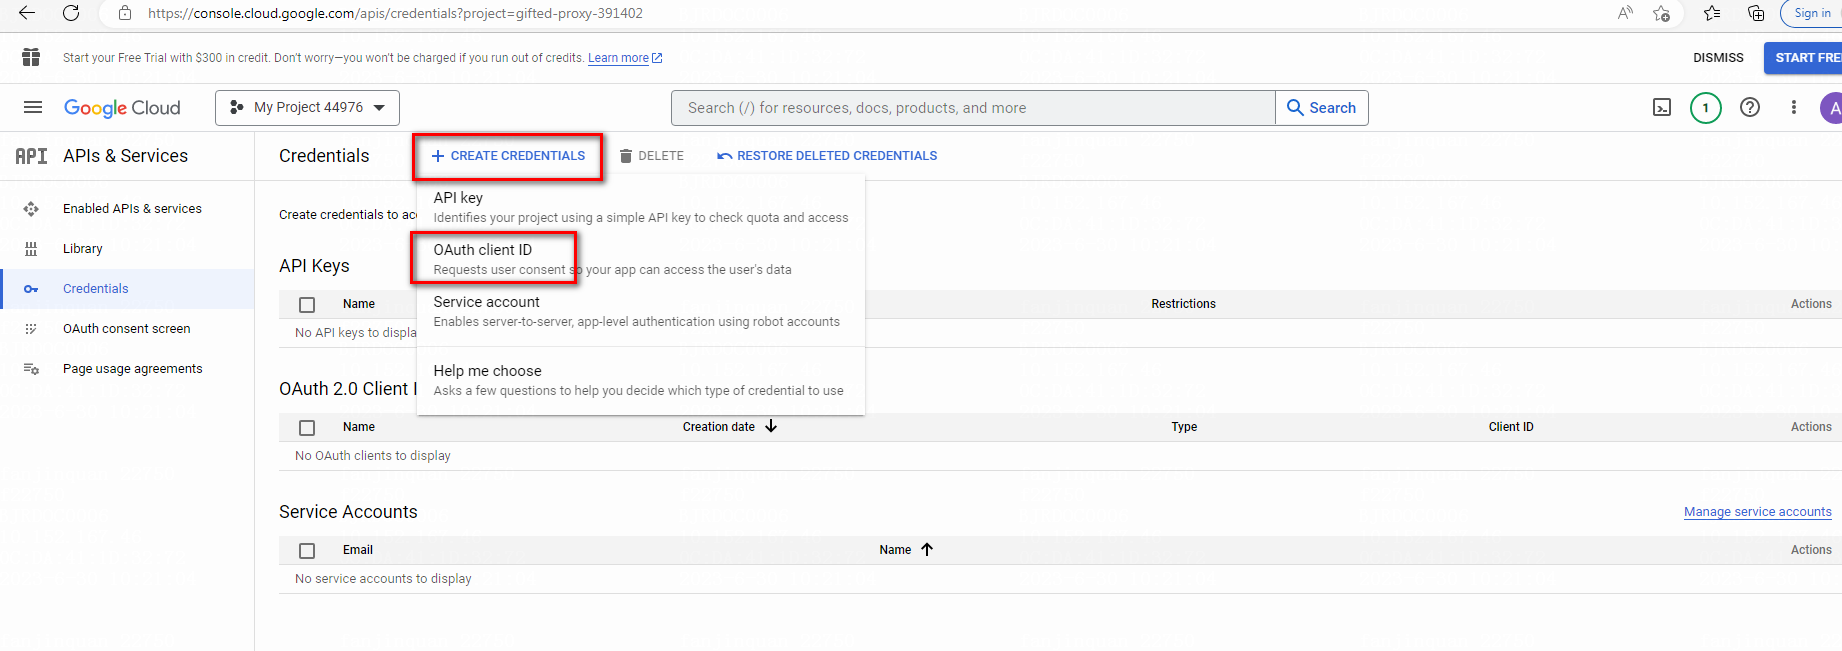1842x651 pixels.
Task: Click the Email column header in Service Accounts
Action: (x=358, y=550)
